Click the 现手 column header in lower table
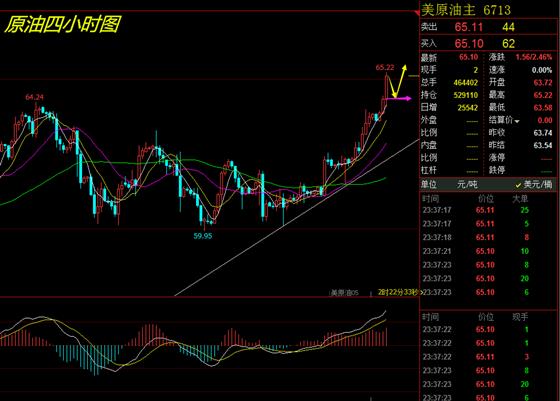 [520, 317]
